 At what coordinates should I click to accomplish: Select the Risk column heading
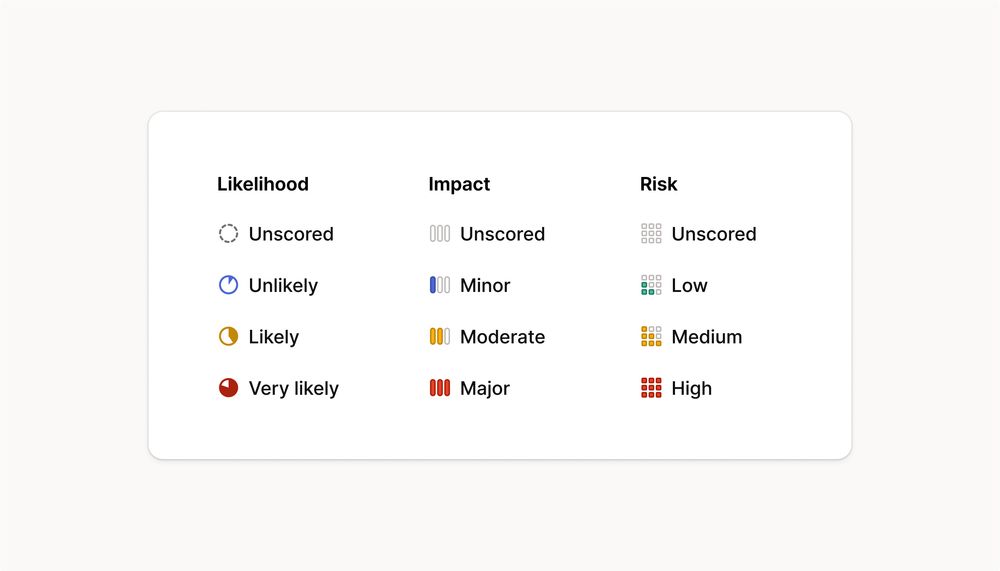click(x=658, y=184)
